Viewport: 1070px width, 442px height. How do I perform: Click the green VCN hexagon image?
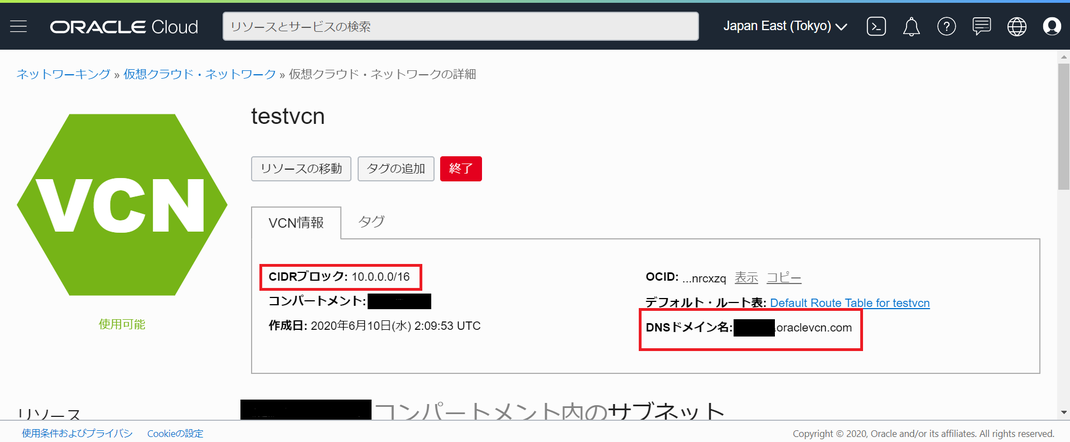[122, 205]
